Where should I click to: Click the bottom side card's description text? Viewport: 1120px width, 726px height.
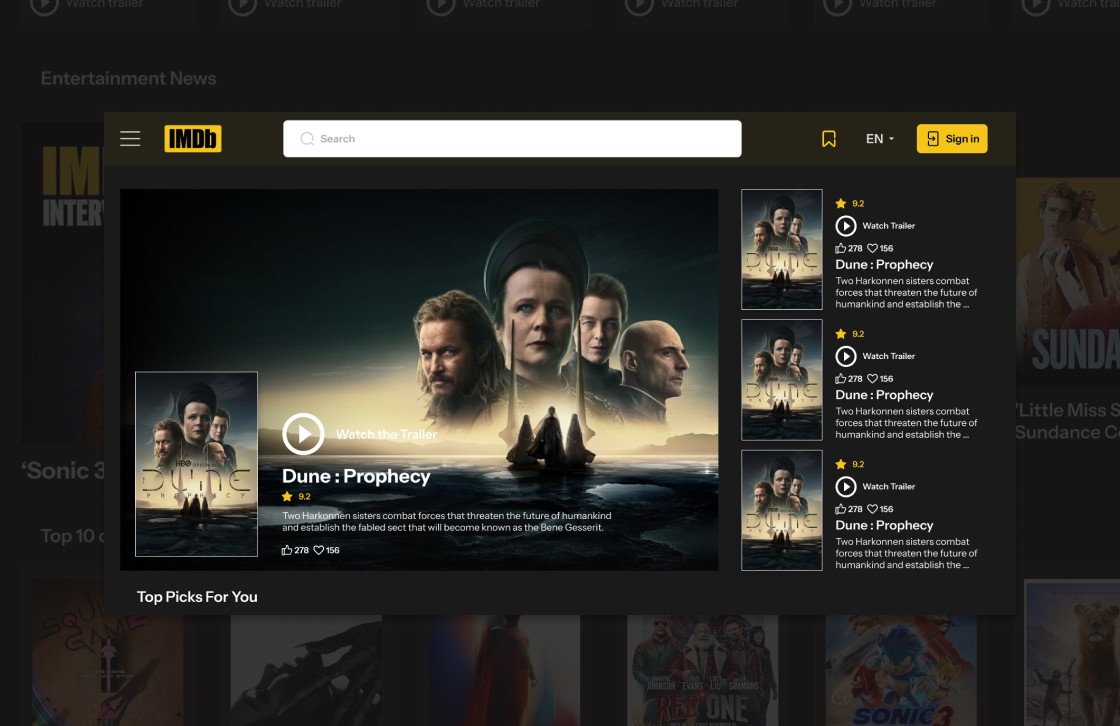(906, 553)
